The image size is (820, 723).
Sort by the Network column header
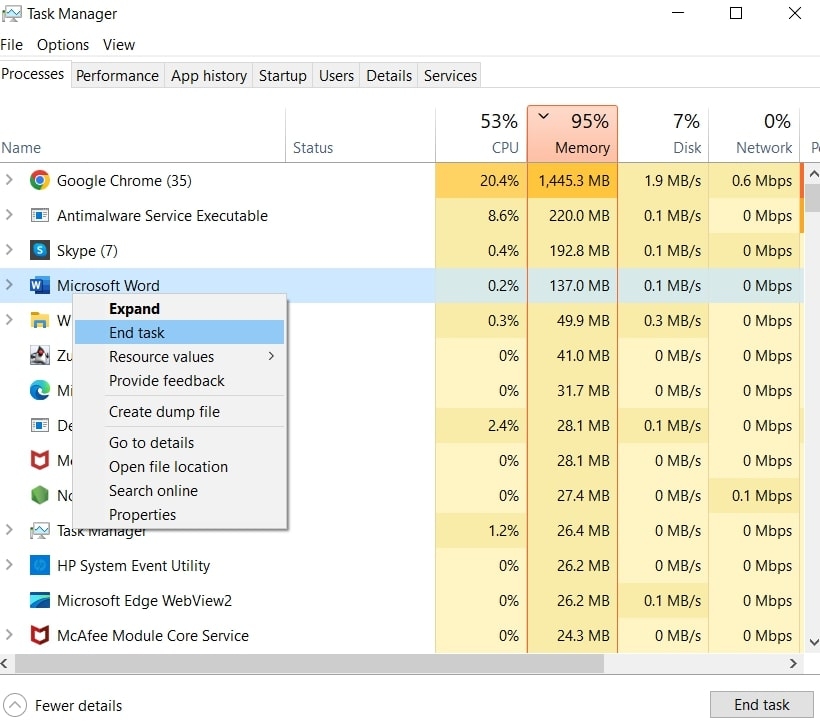754,134
